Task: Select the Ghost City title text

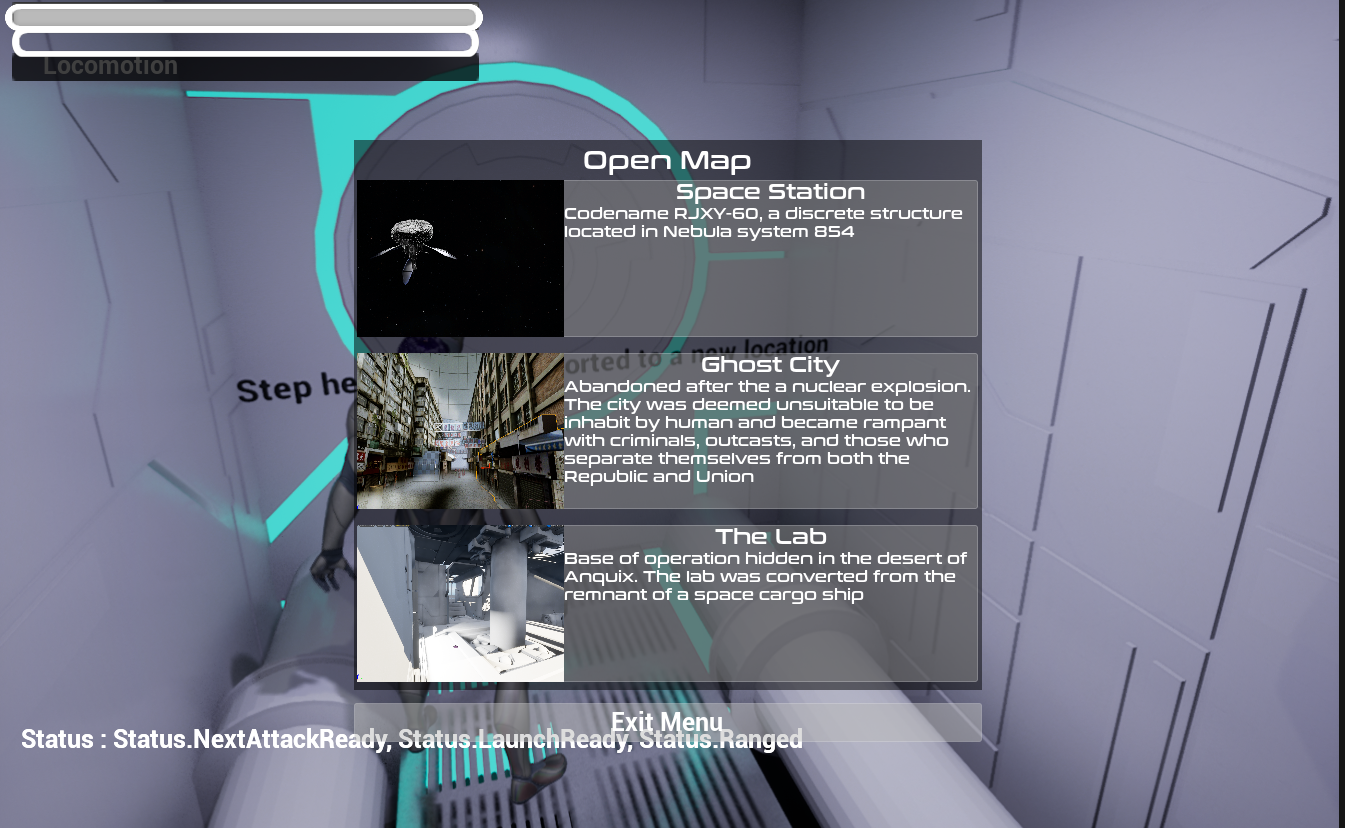Action: [x=770, y=365]
